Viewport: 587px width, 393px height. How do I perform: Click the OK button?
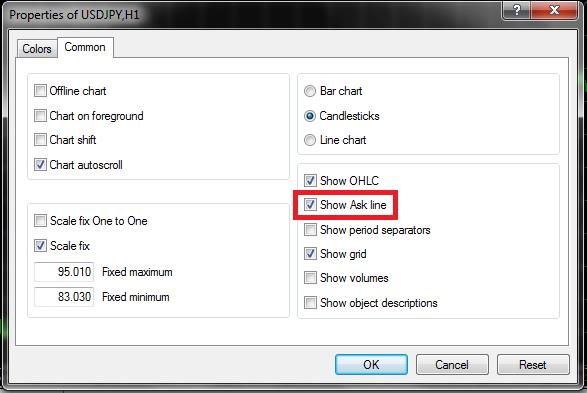[x=371, y=365]
